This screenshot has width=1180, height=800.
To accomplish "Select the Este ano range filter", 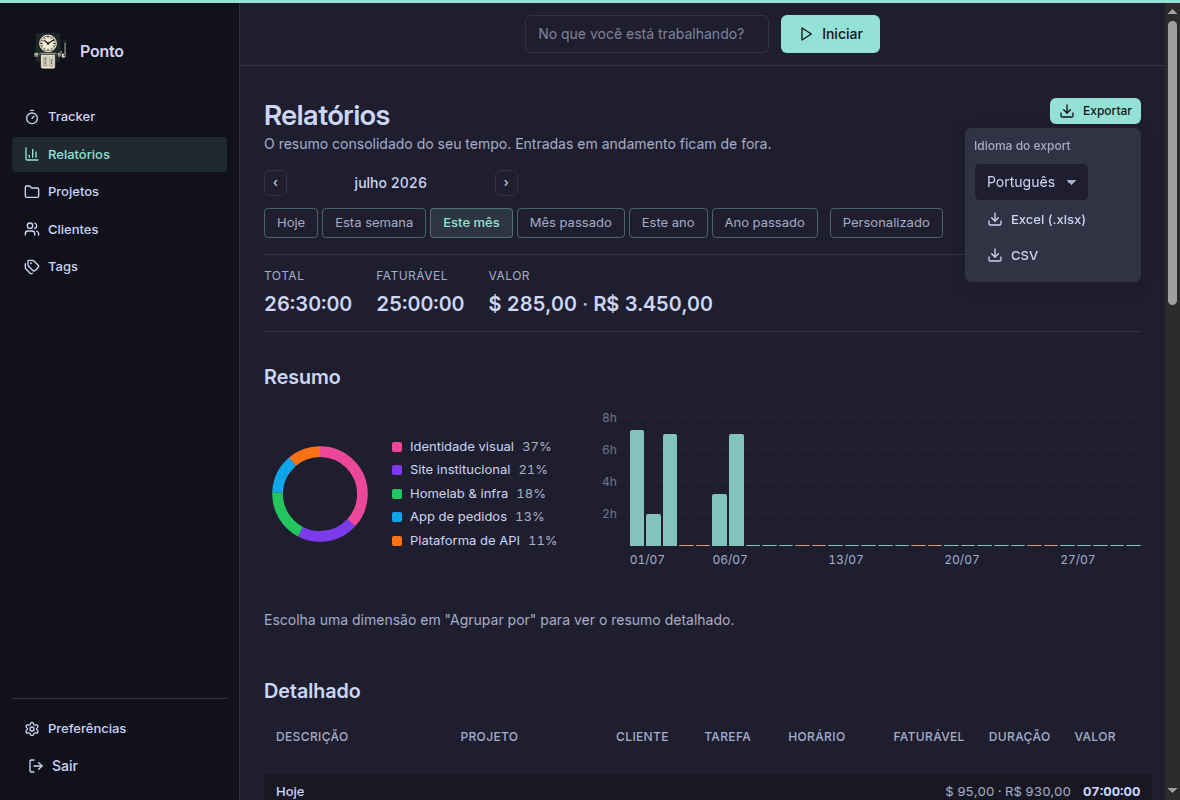I will (668, 223).
